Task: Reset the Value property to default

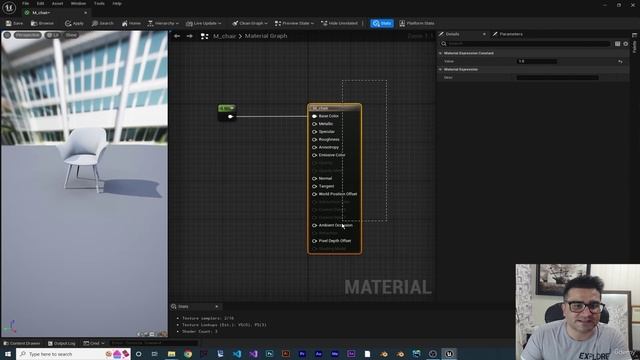Action: pos(620,62)
